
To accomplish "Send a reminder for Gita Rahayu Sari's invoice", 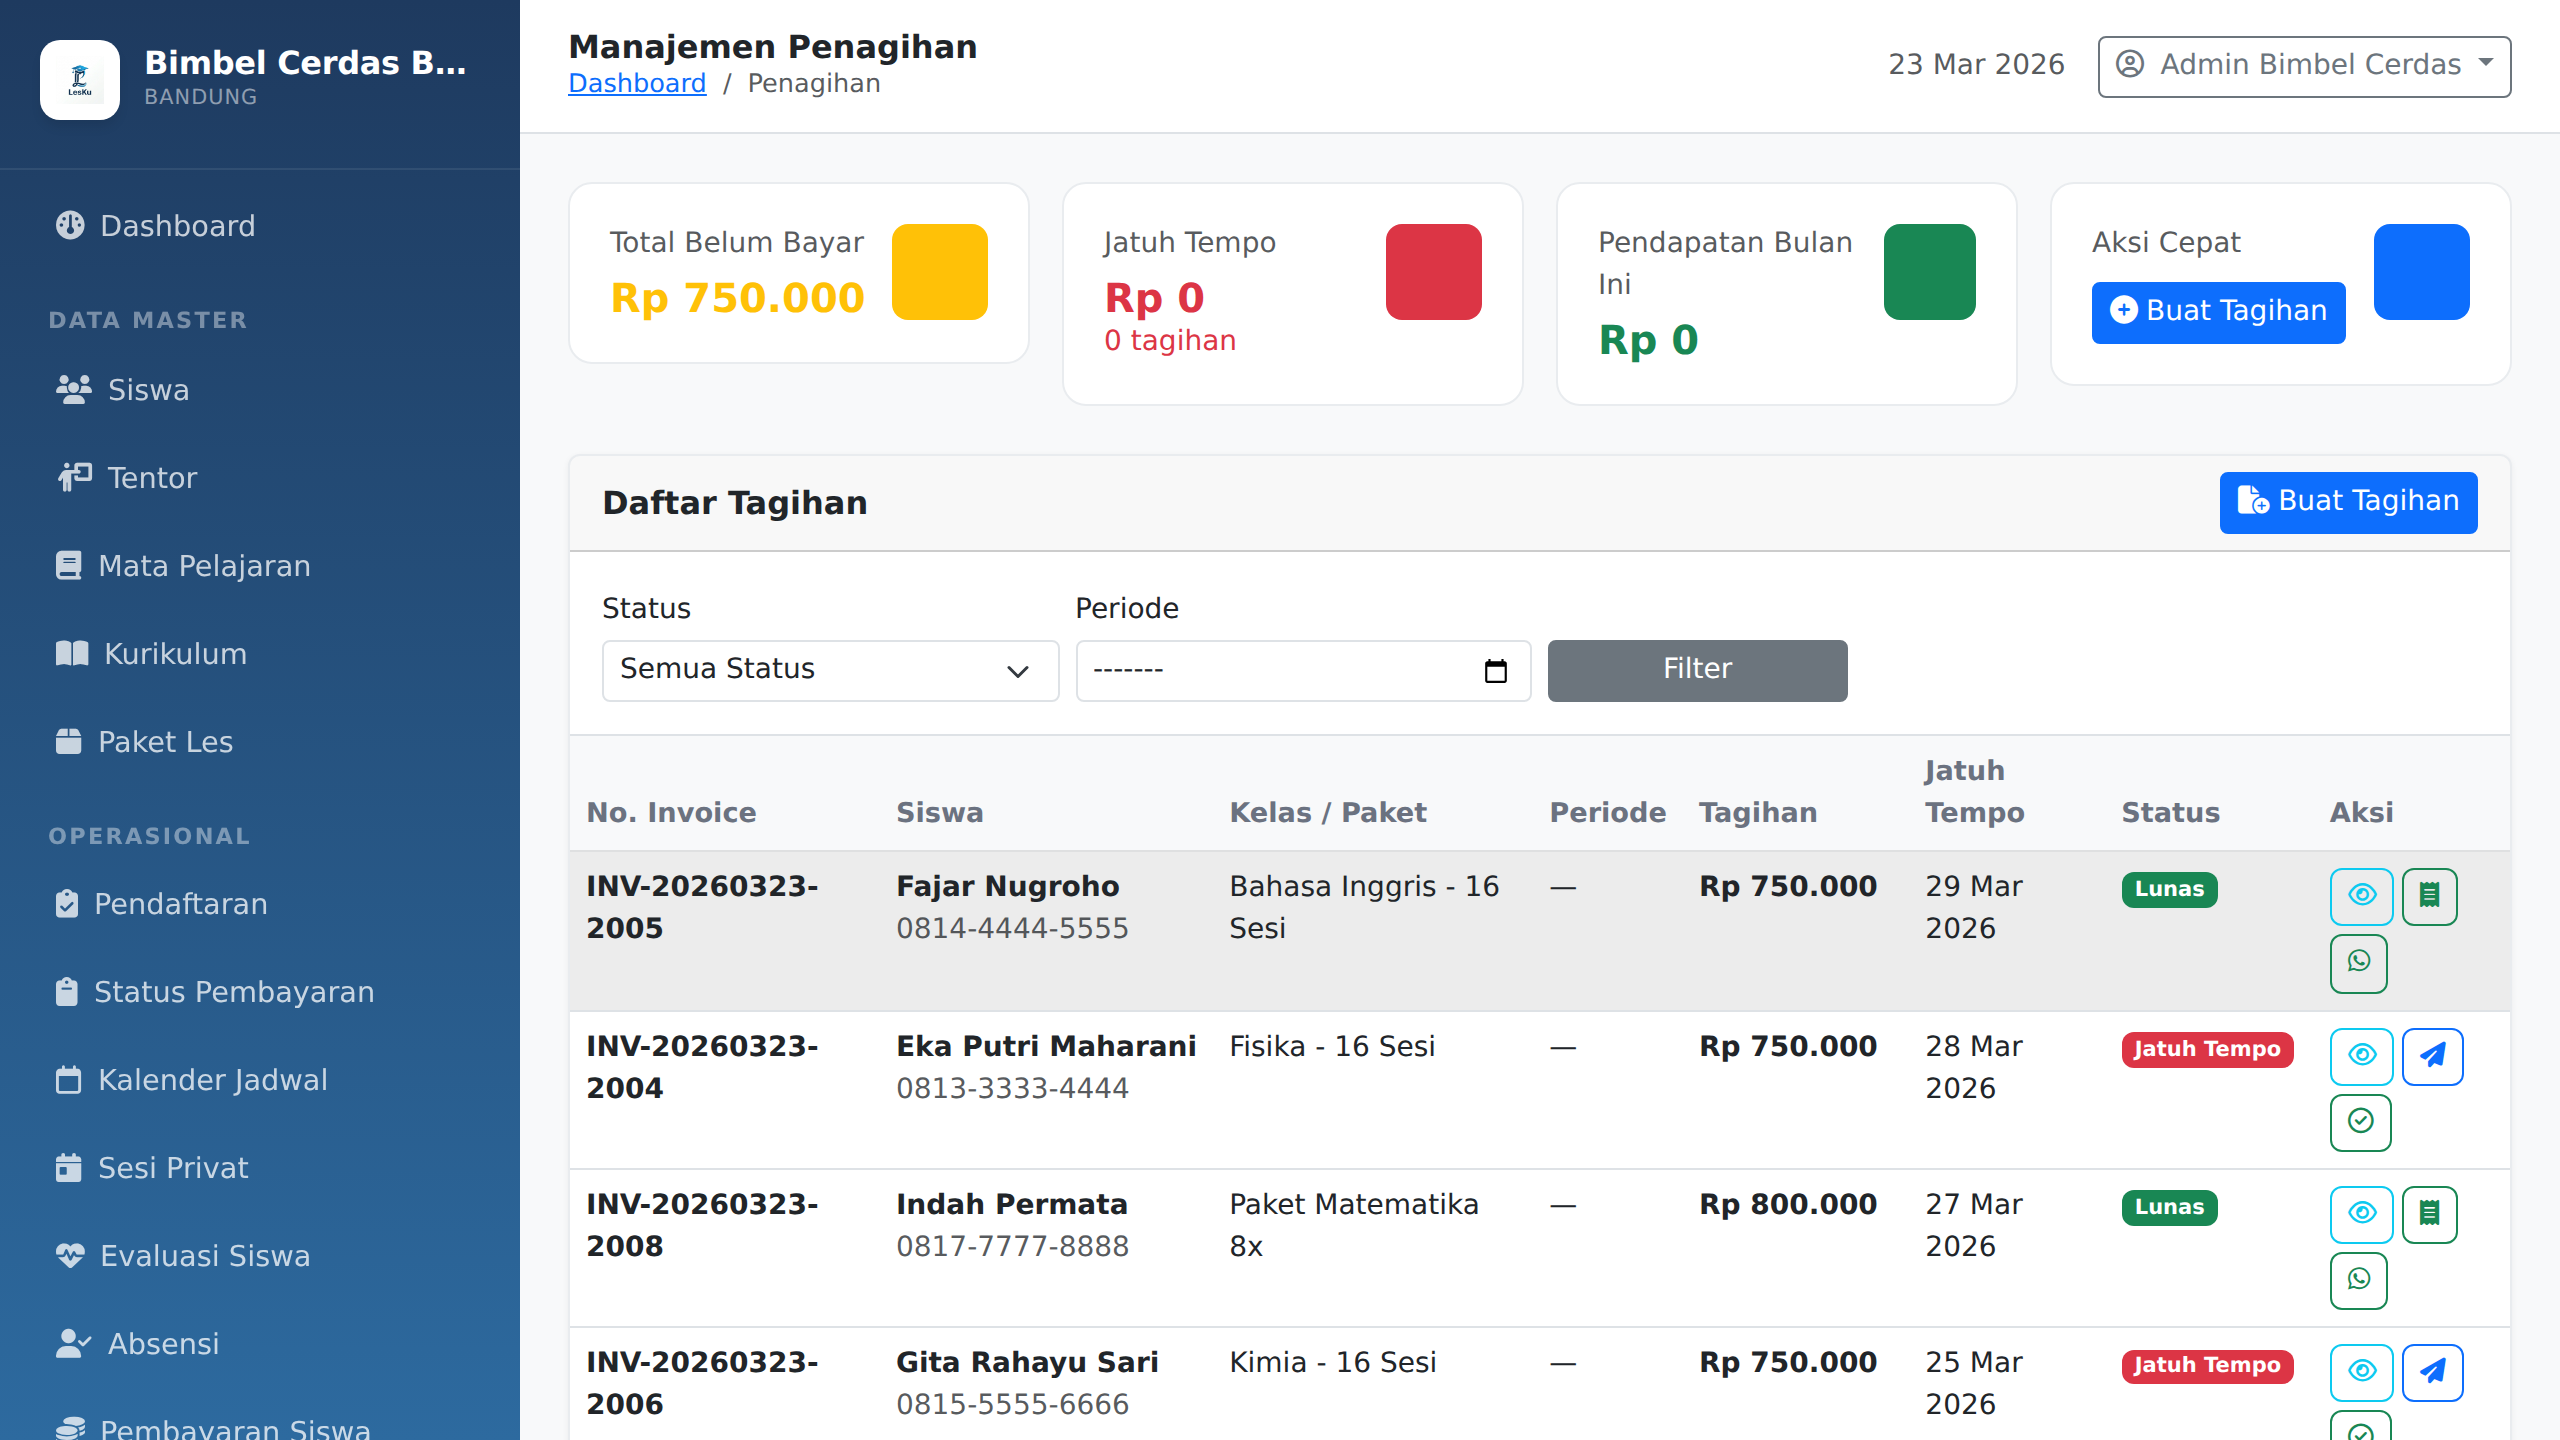I will [2432, 1372].
